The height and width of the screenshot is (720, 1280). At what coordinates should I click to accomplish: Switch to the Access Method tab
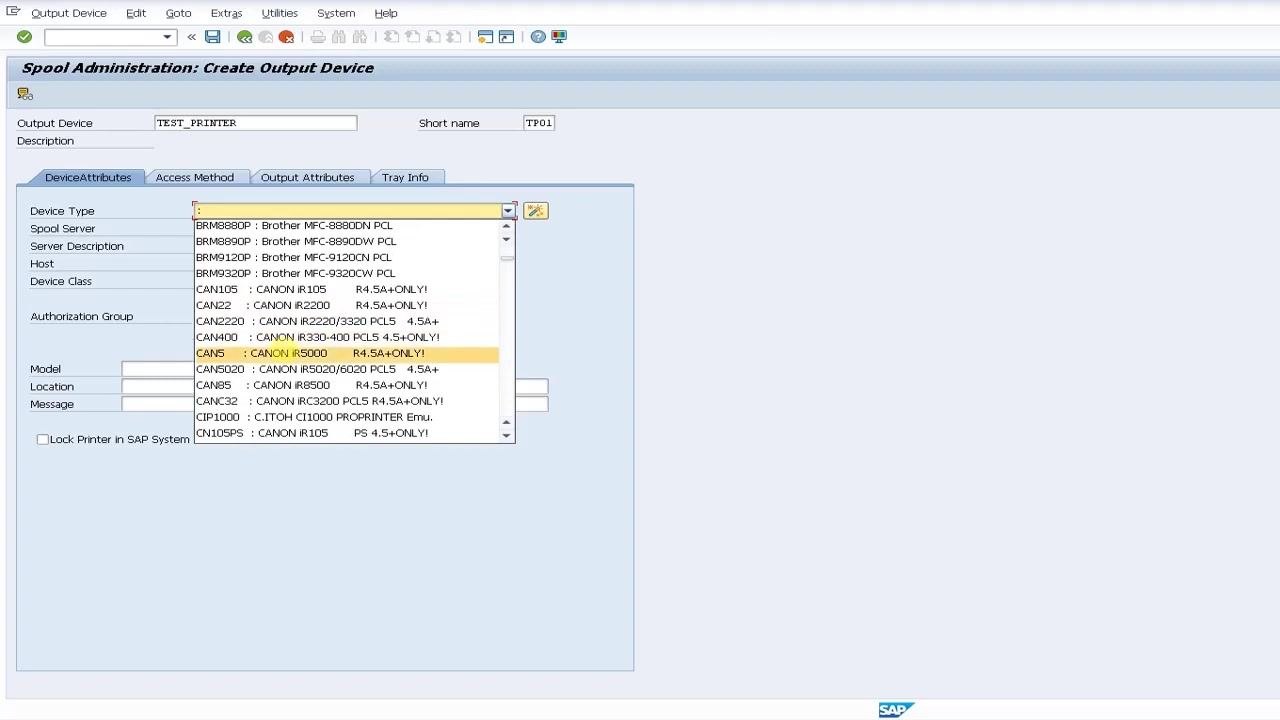click(x=194, y=177)
